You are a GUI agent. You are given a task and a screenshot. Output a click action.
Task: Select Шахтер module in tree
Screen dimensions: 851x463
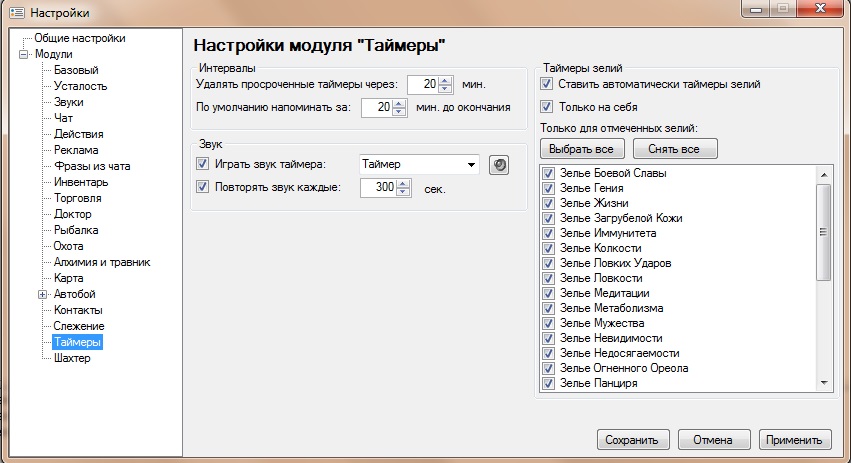tap(72, 358)
